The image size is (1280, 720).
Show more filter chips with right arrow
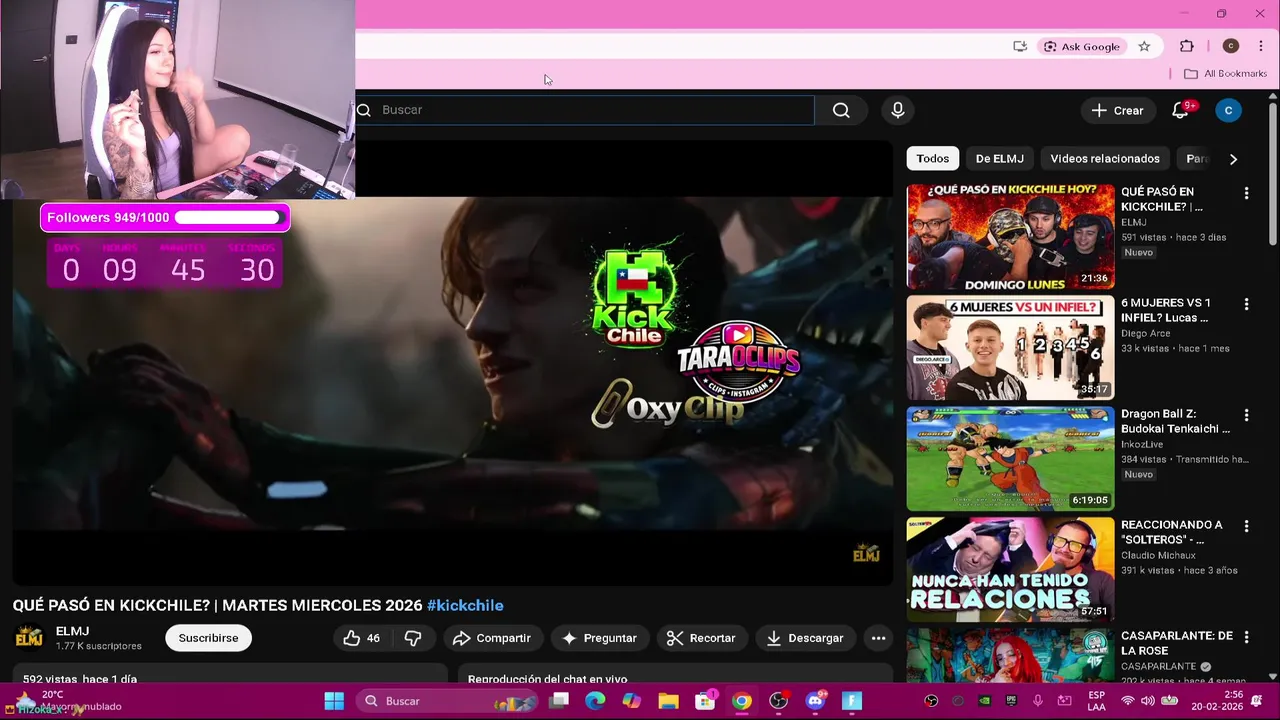[x=1233, y=159]
